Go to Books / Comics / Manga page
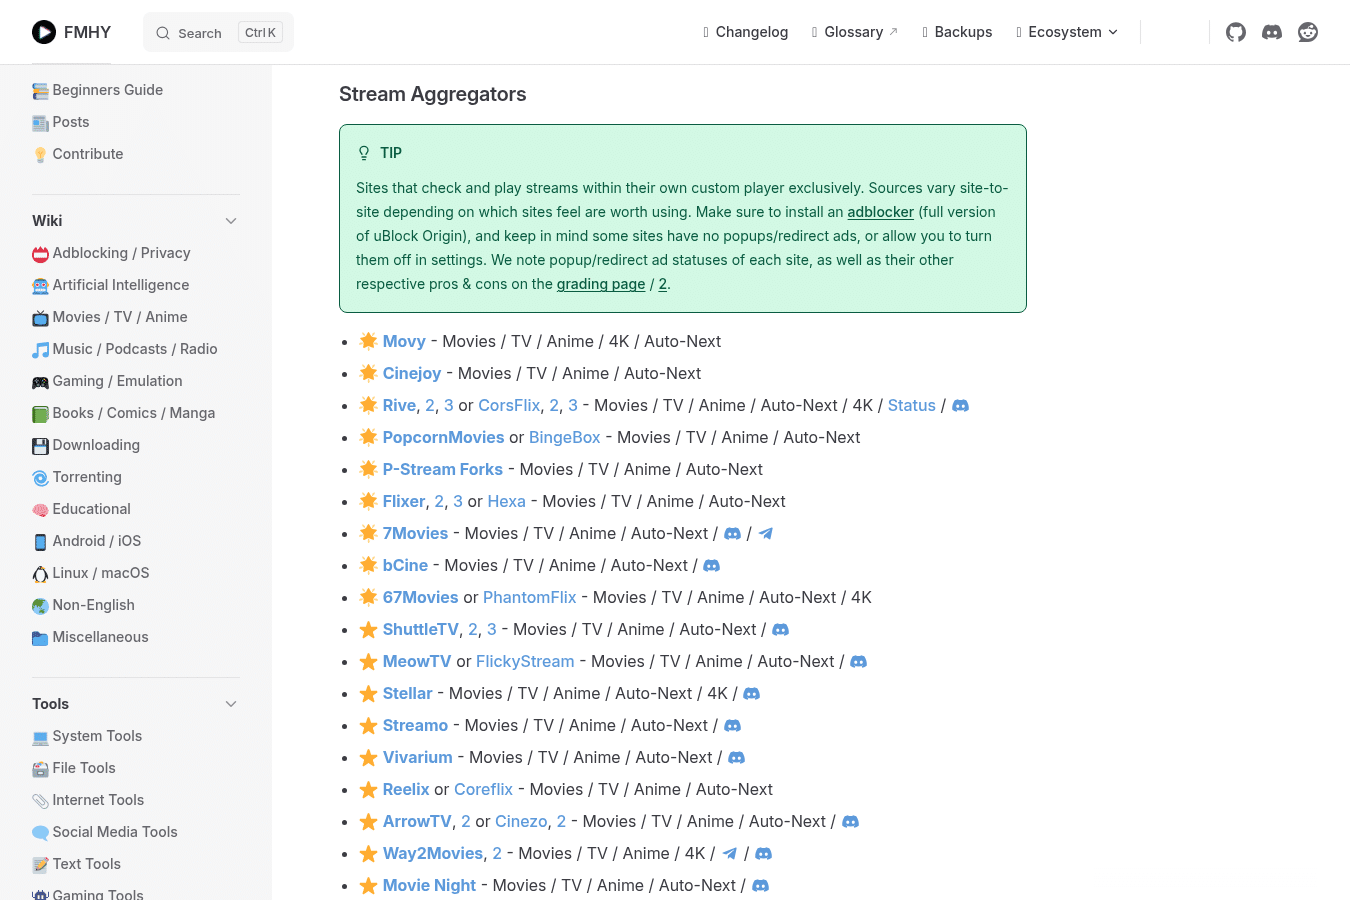This screenshot has height=900, width=1365. 134,413
